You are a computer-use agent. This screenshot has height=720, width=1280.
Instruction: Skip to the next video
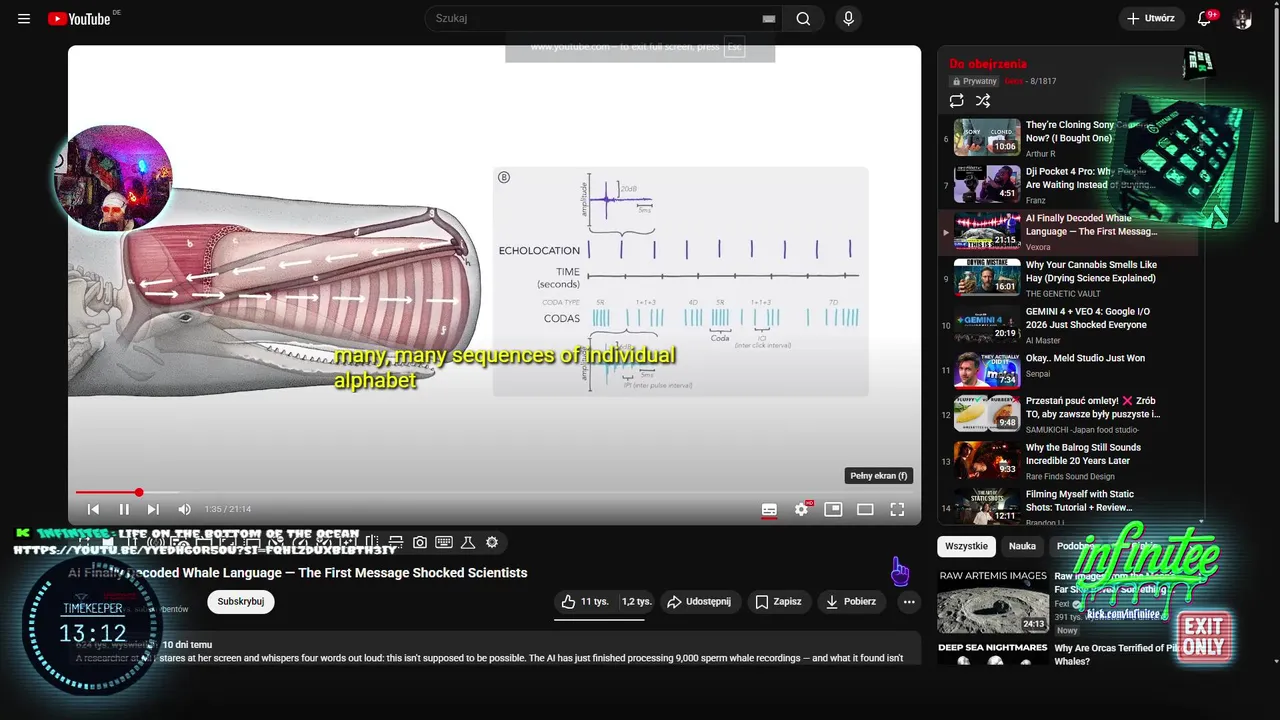coord(153,509)
